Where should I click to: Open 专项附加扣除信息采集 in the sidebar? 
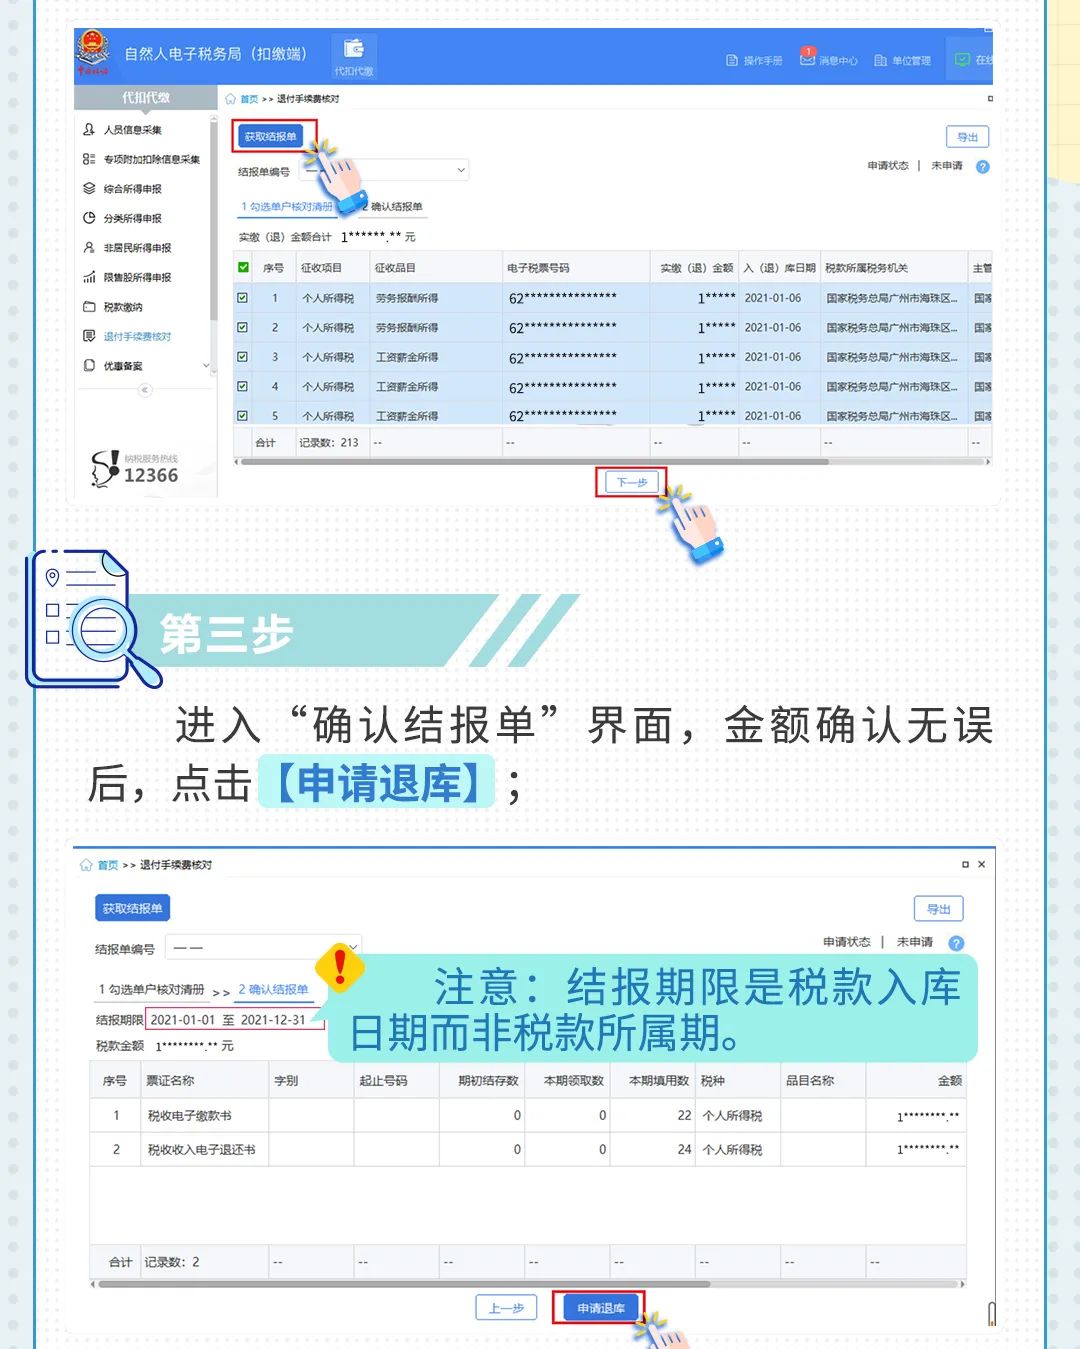pos(141,159)
